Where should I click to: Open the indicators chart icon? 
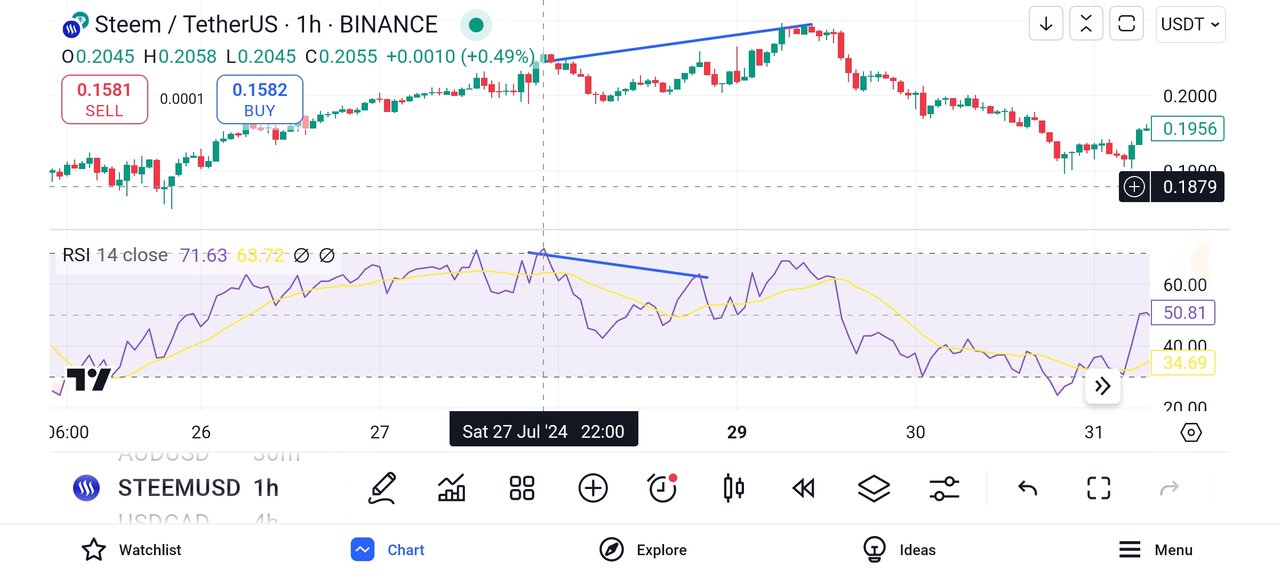452,488
